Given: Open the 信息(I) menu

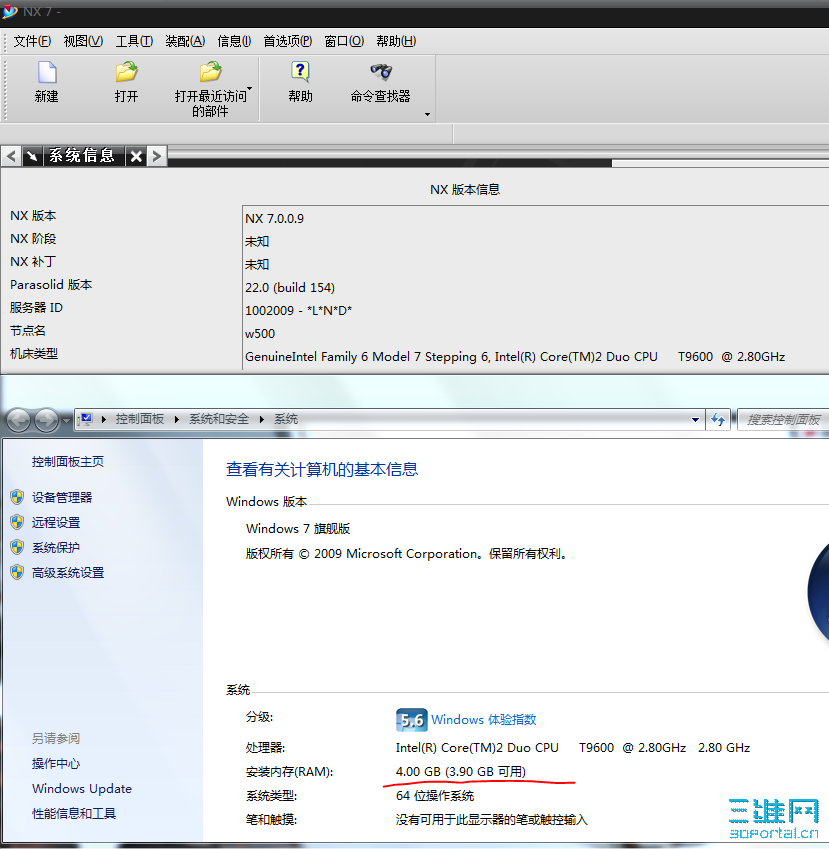Looking at the screenshot, I should pyautogui.click(x=234, y=41).
